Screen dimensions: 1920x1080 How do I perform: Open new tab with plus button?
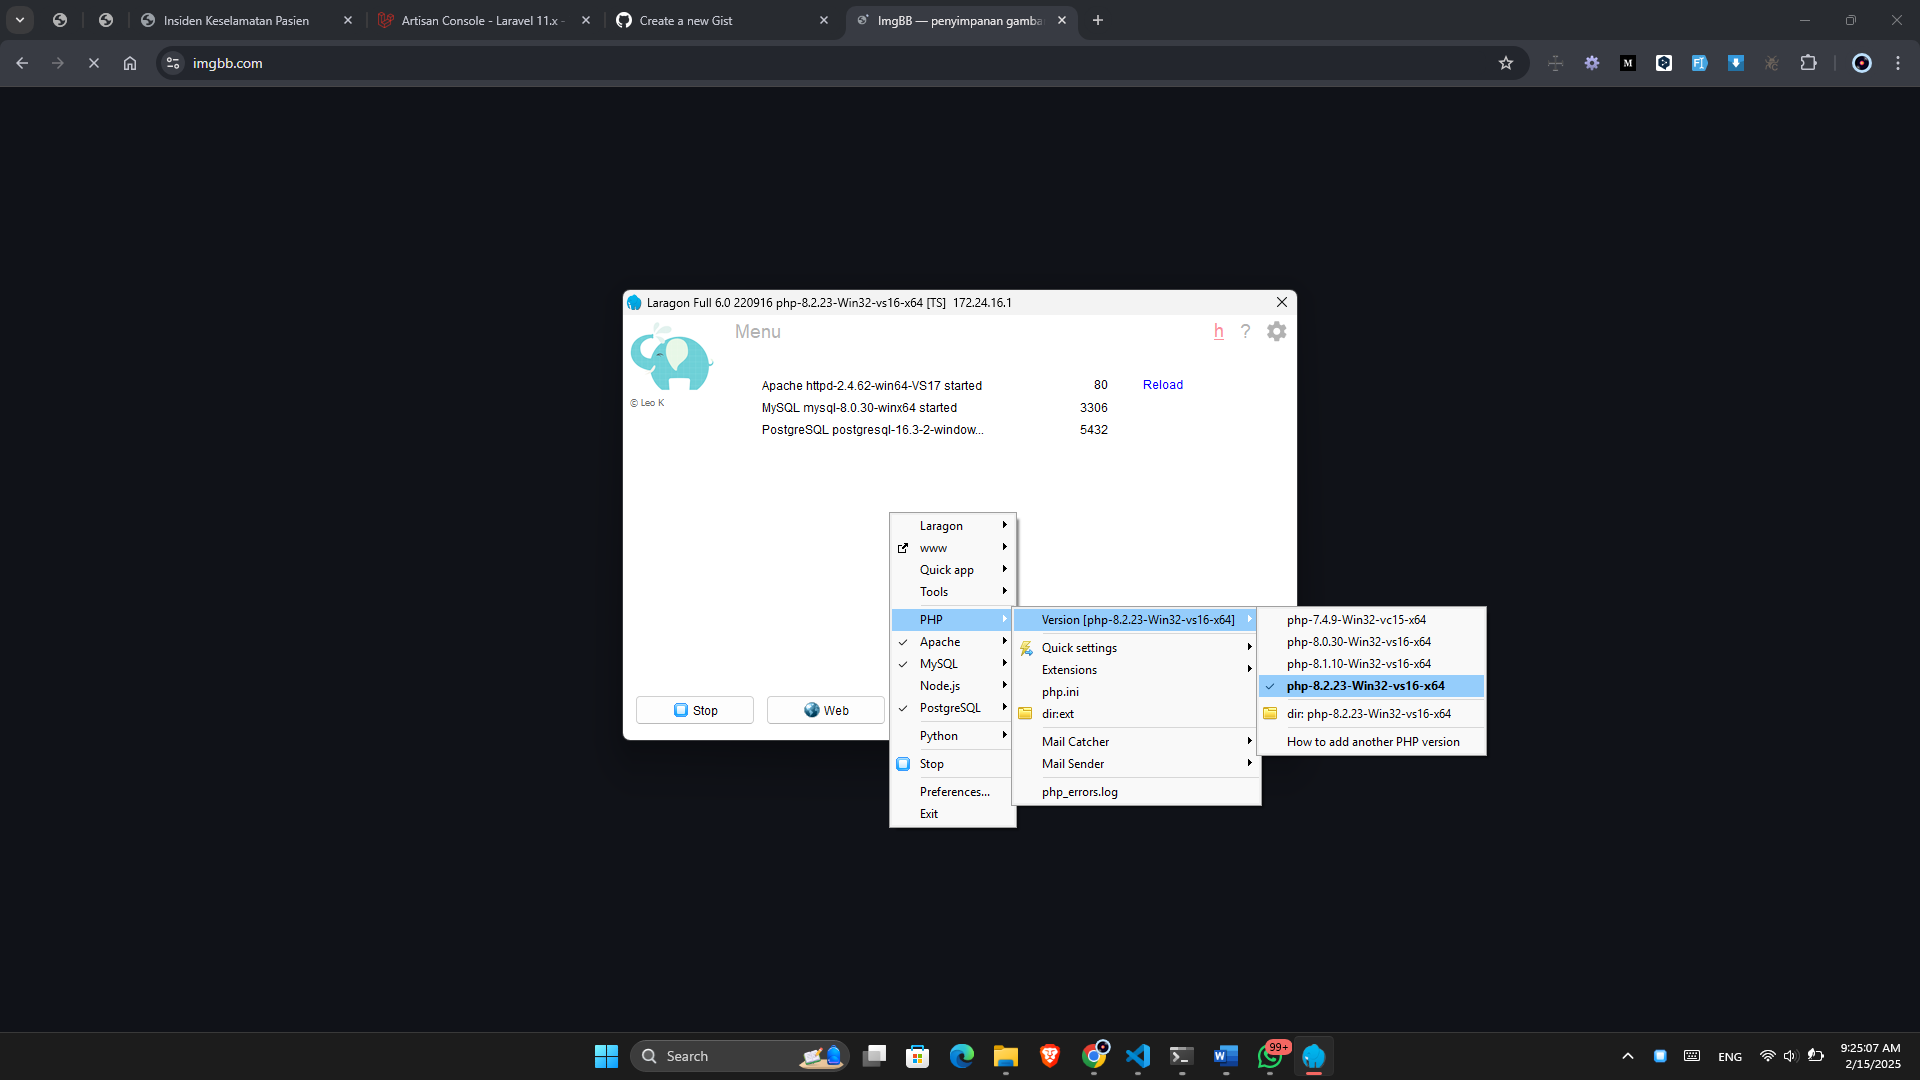1098,20
